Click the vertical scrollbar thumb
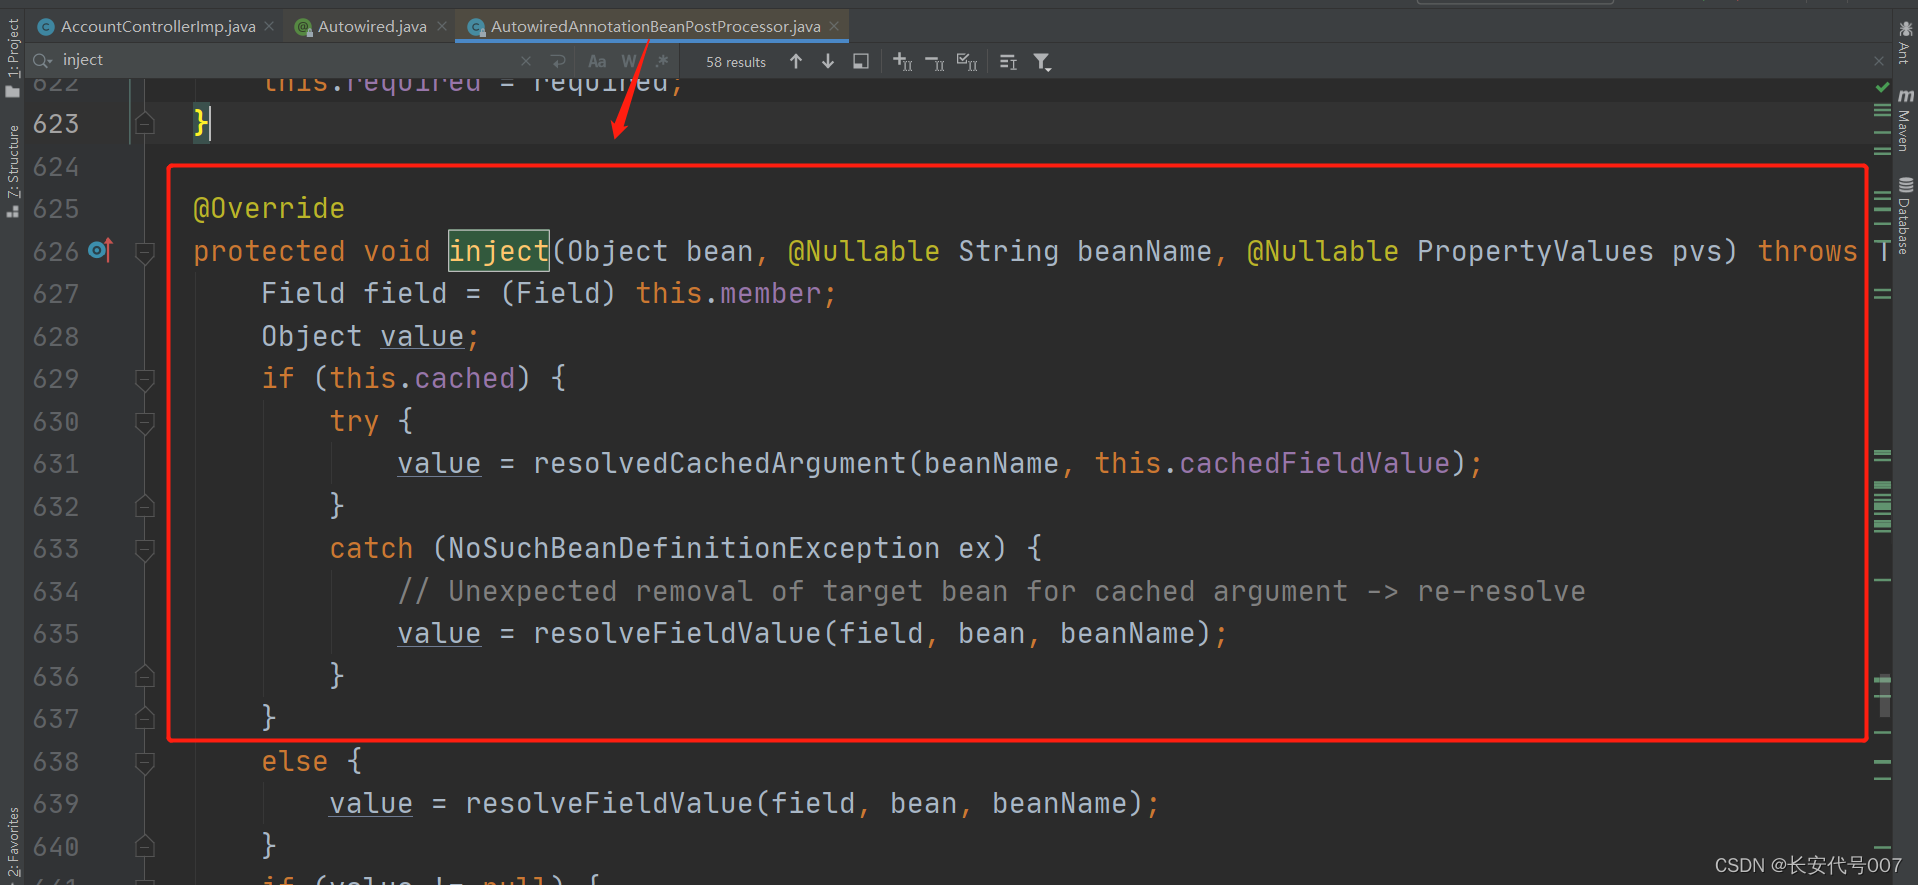The width and height of the screenshot is (1918, 885). [1884, 697]
